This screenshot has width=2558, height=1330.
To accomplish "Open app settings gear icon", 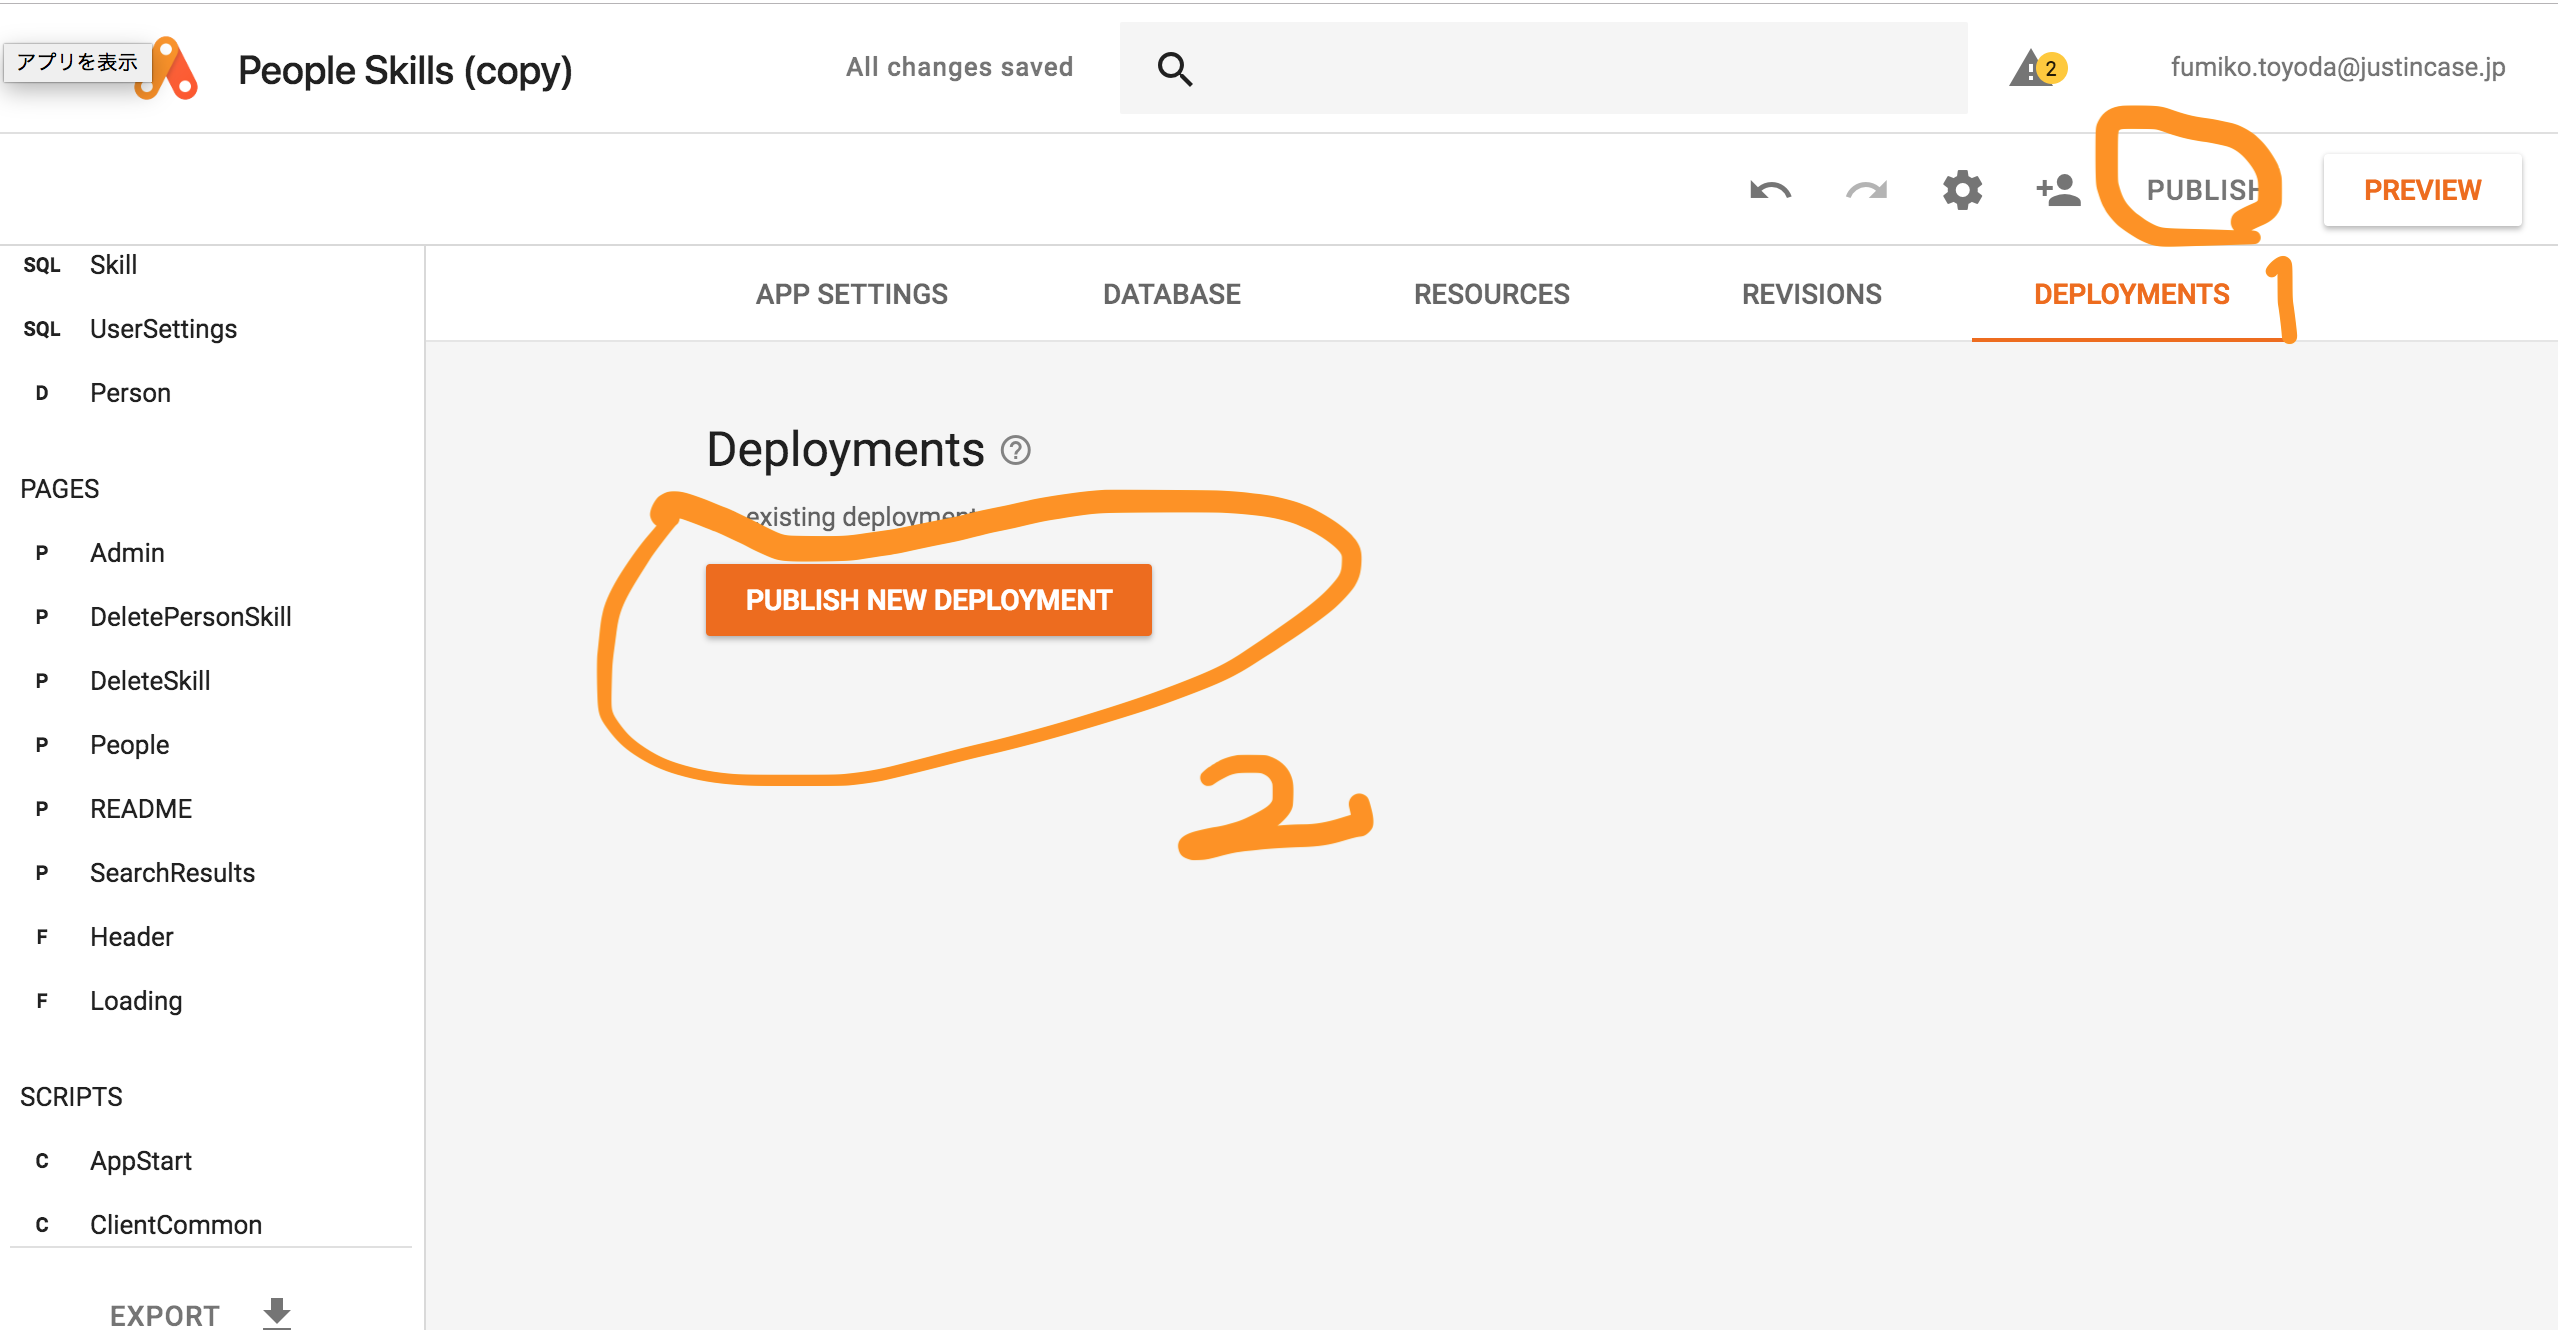I will pos(1962,190).
